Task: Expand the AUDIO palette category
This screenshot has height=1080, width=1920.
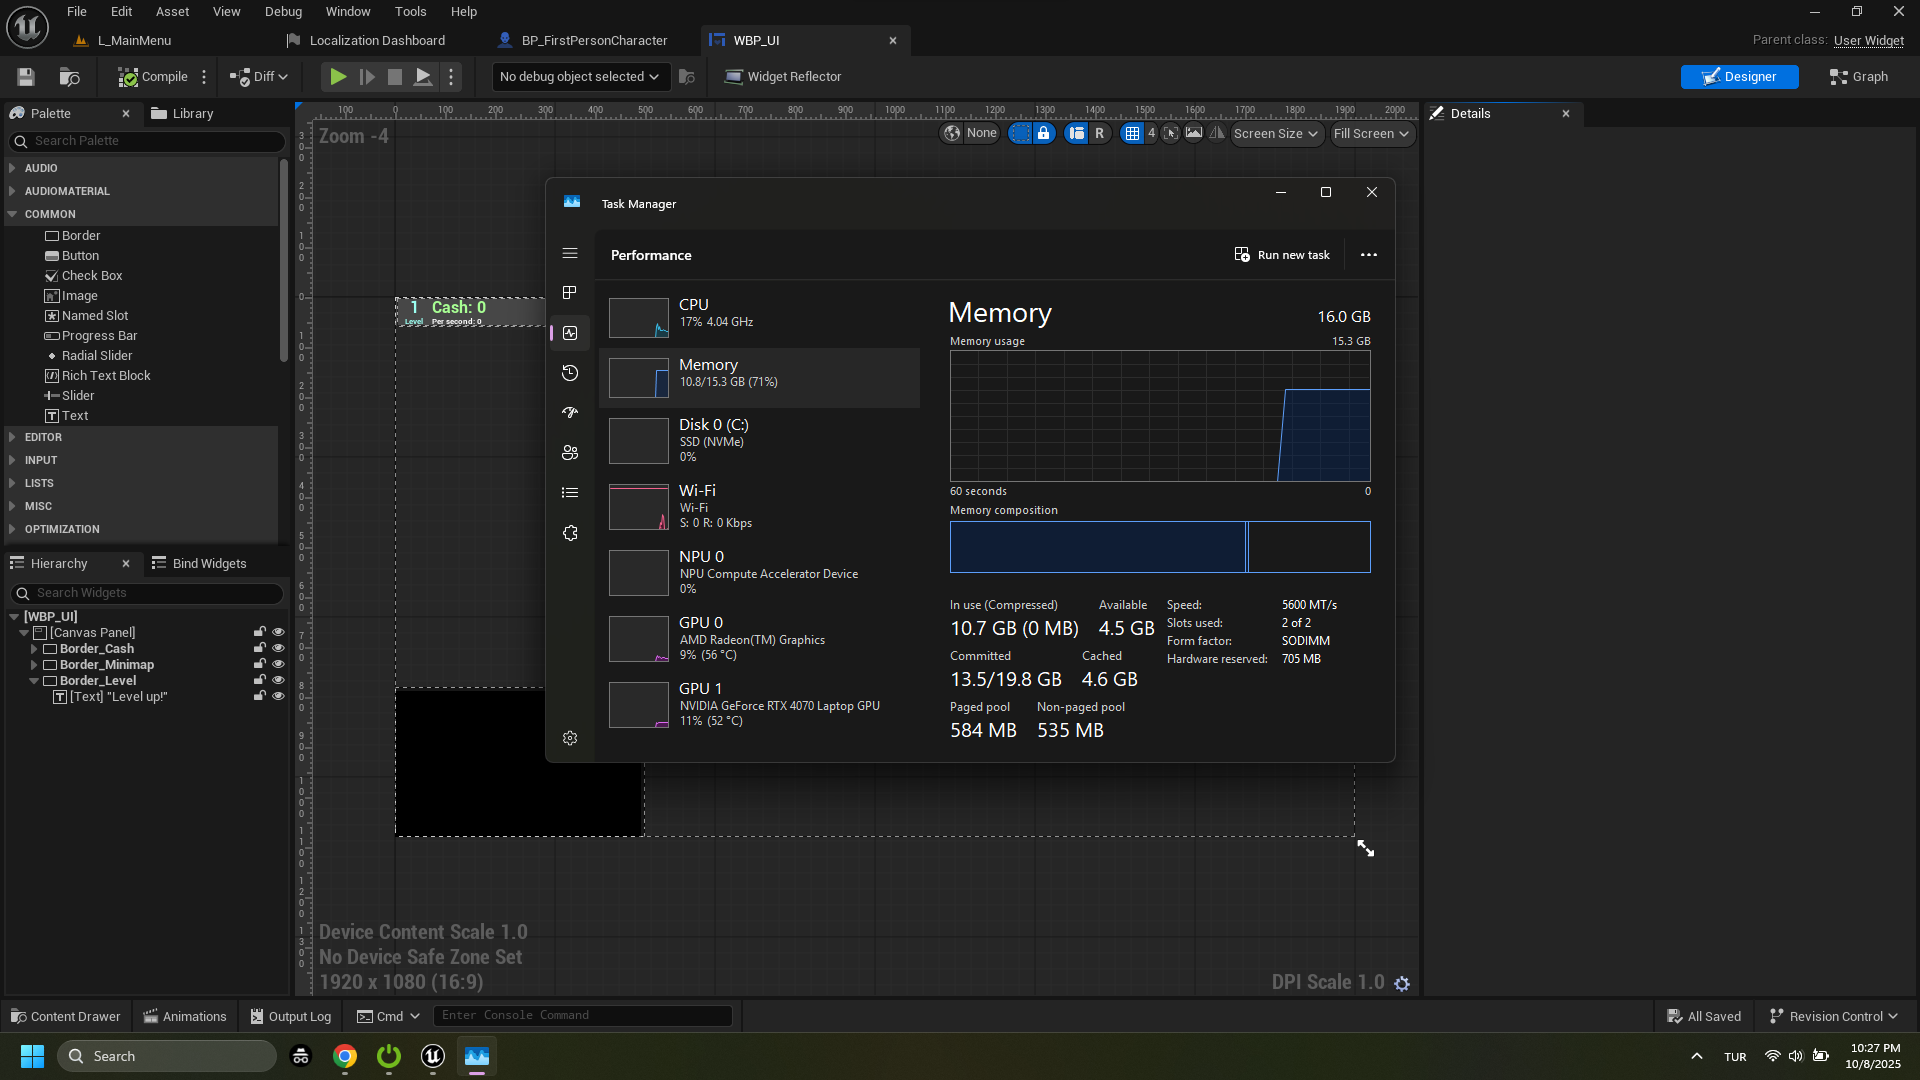Action: coord(41,168)
